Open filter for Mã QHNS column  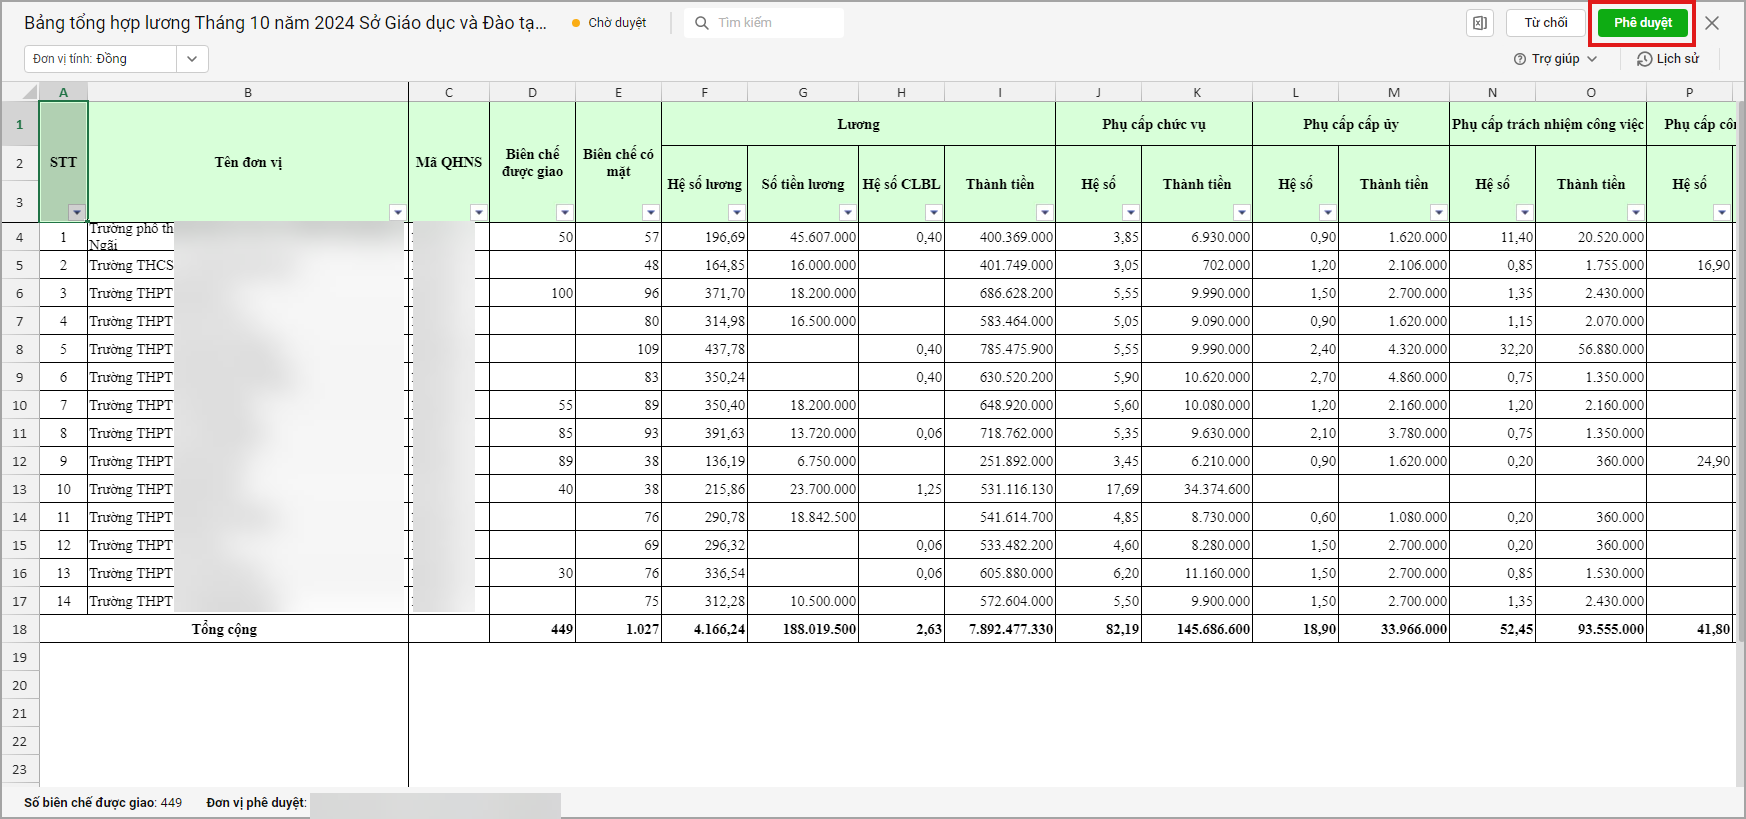click(478, 212)
